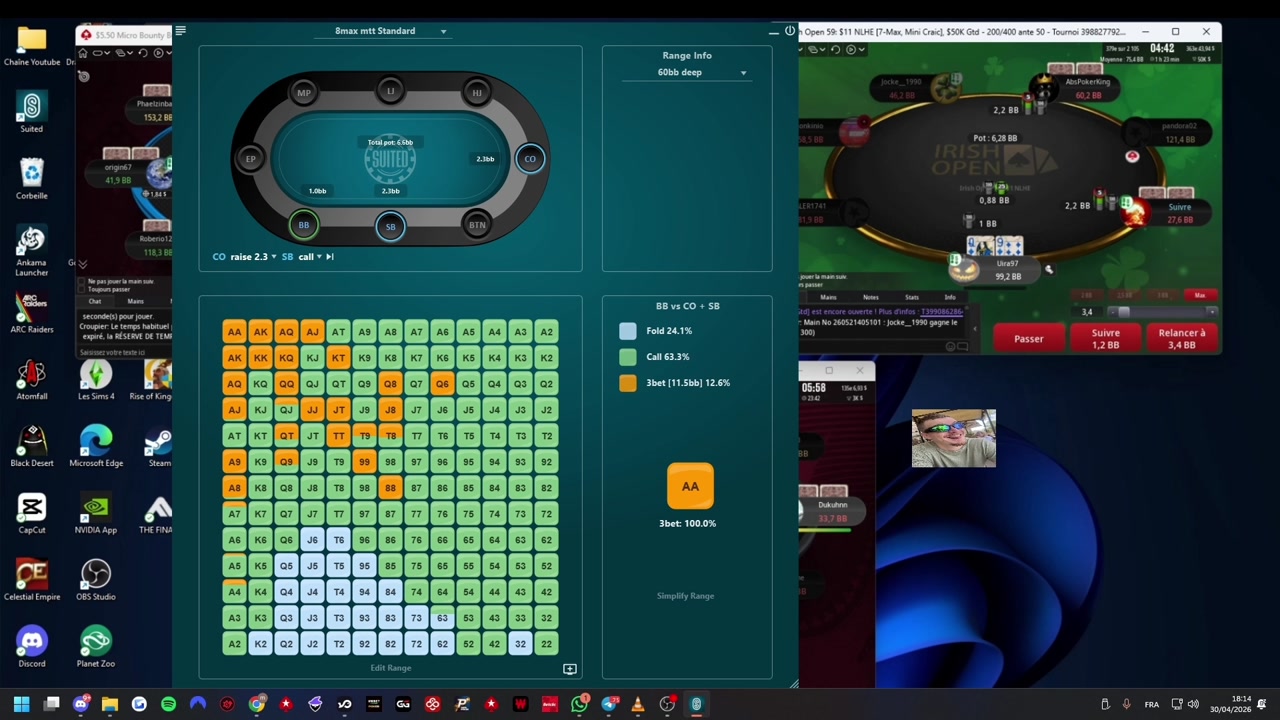The width and height of the screenshot is (1280, 720).
Task: Click the Fold 24.1% legend color square
Action: click(x=627, y=331)
